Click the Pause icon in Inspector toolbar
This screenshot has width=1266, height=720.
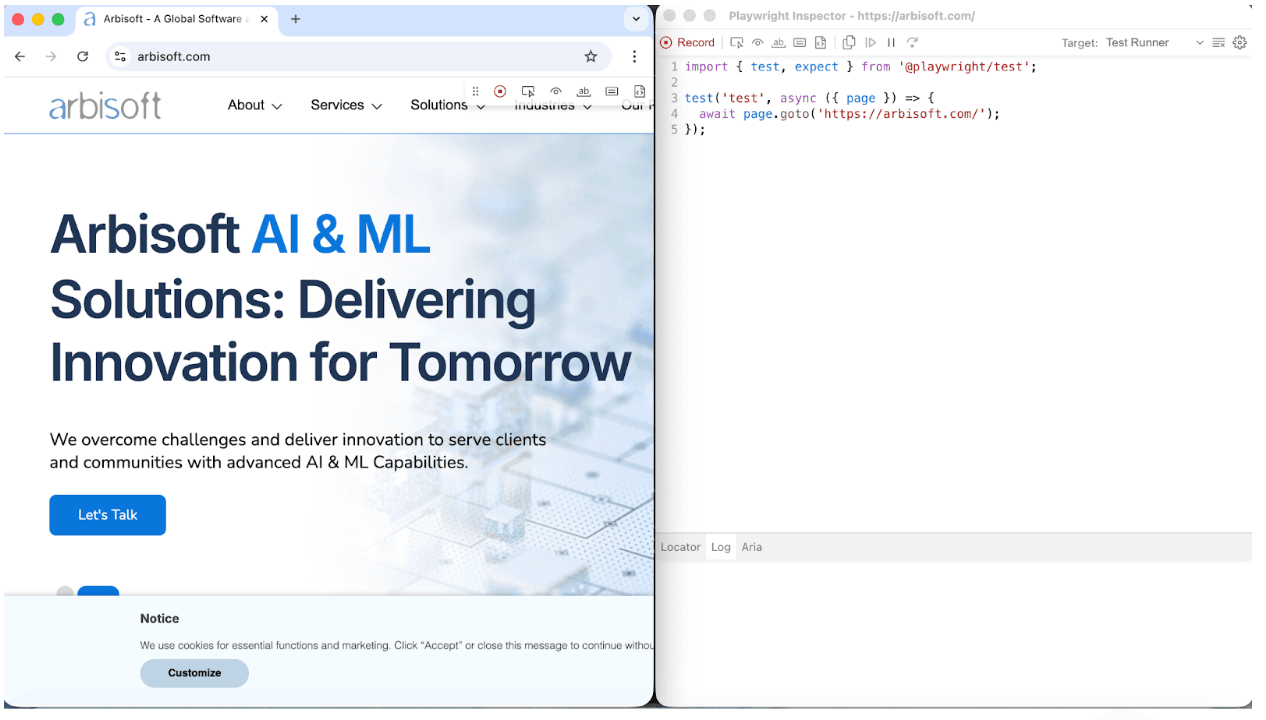pyautogui.click(x=891, y=43)
